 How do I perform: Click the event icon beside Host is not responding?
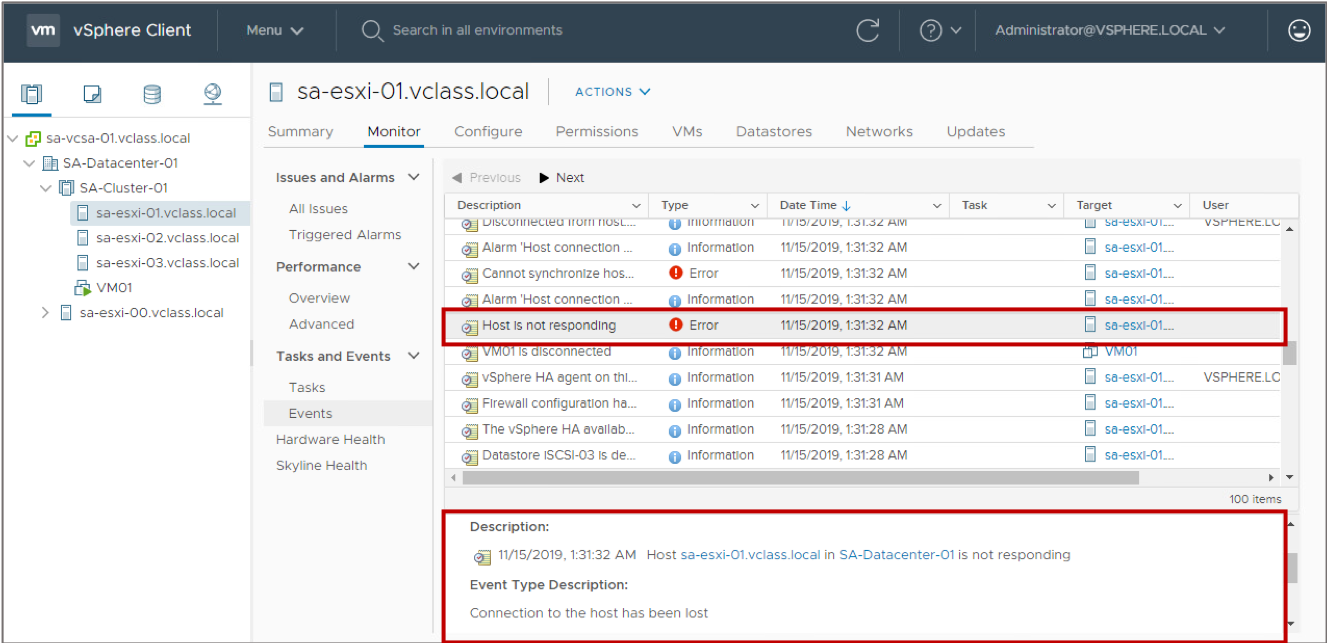(x=469, y=326)
